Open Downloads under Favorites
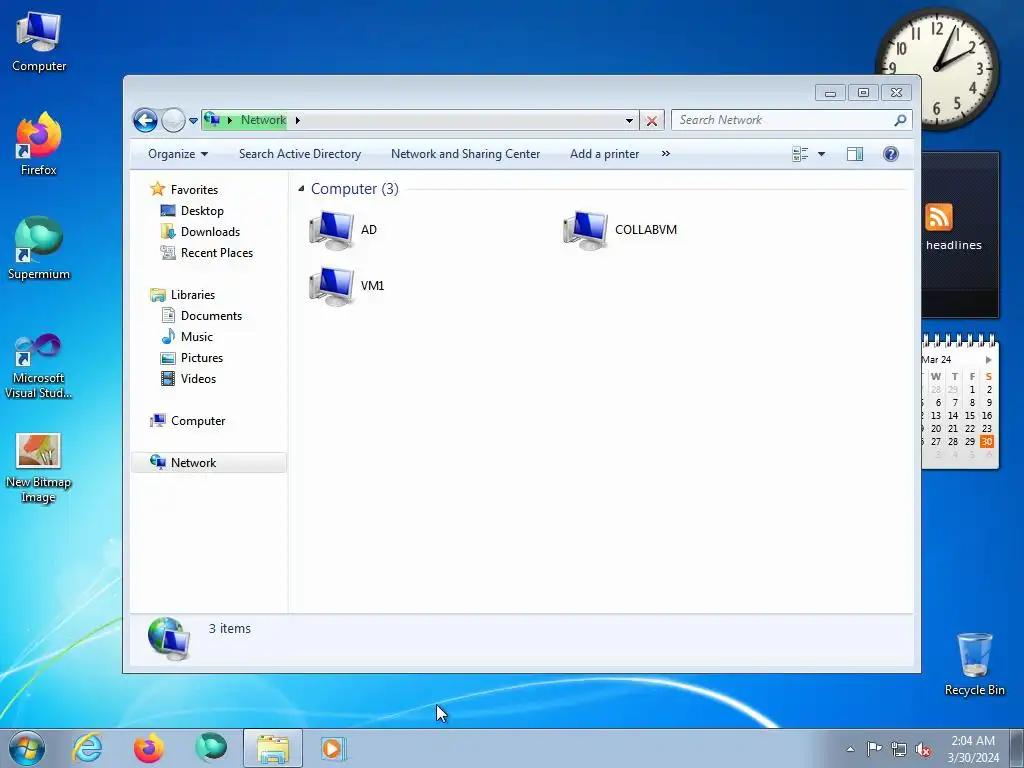Screen dimensions: 1024x768 [x=210, y=232]
